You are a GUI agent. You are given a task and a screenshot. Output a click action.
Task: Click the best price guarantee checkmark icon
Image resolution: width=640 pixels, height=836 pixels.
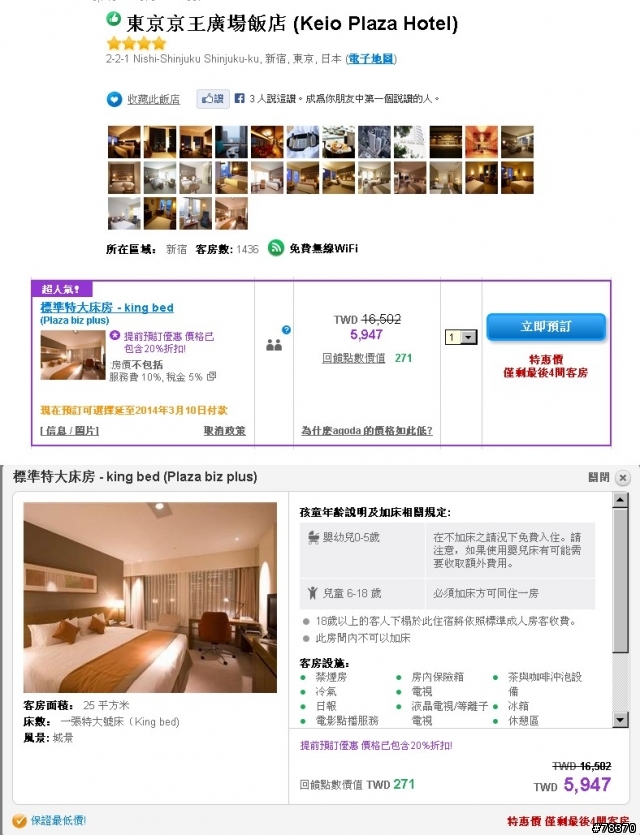point(19,821)
